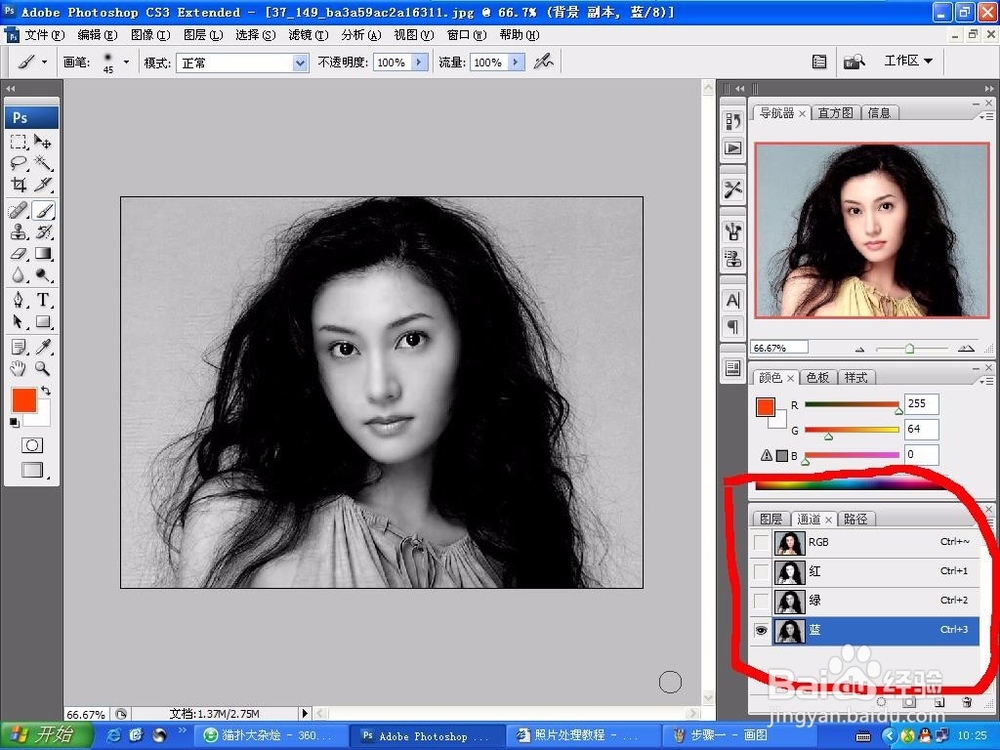Pick the Eraser tool
The width and height of the screenshot is (1000, 750).
click(18, 253)
